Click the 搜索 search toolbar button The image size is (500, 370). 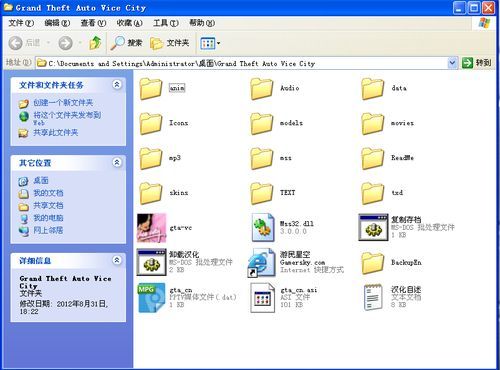[x=126, y=43]
